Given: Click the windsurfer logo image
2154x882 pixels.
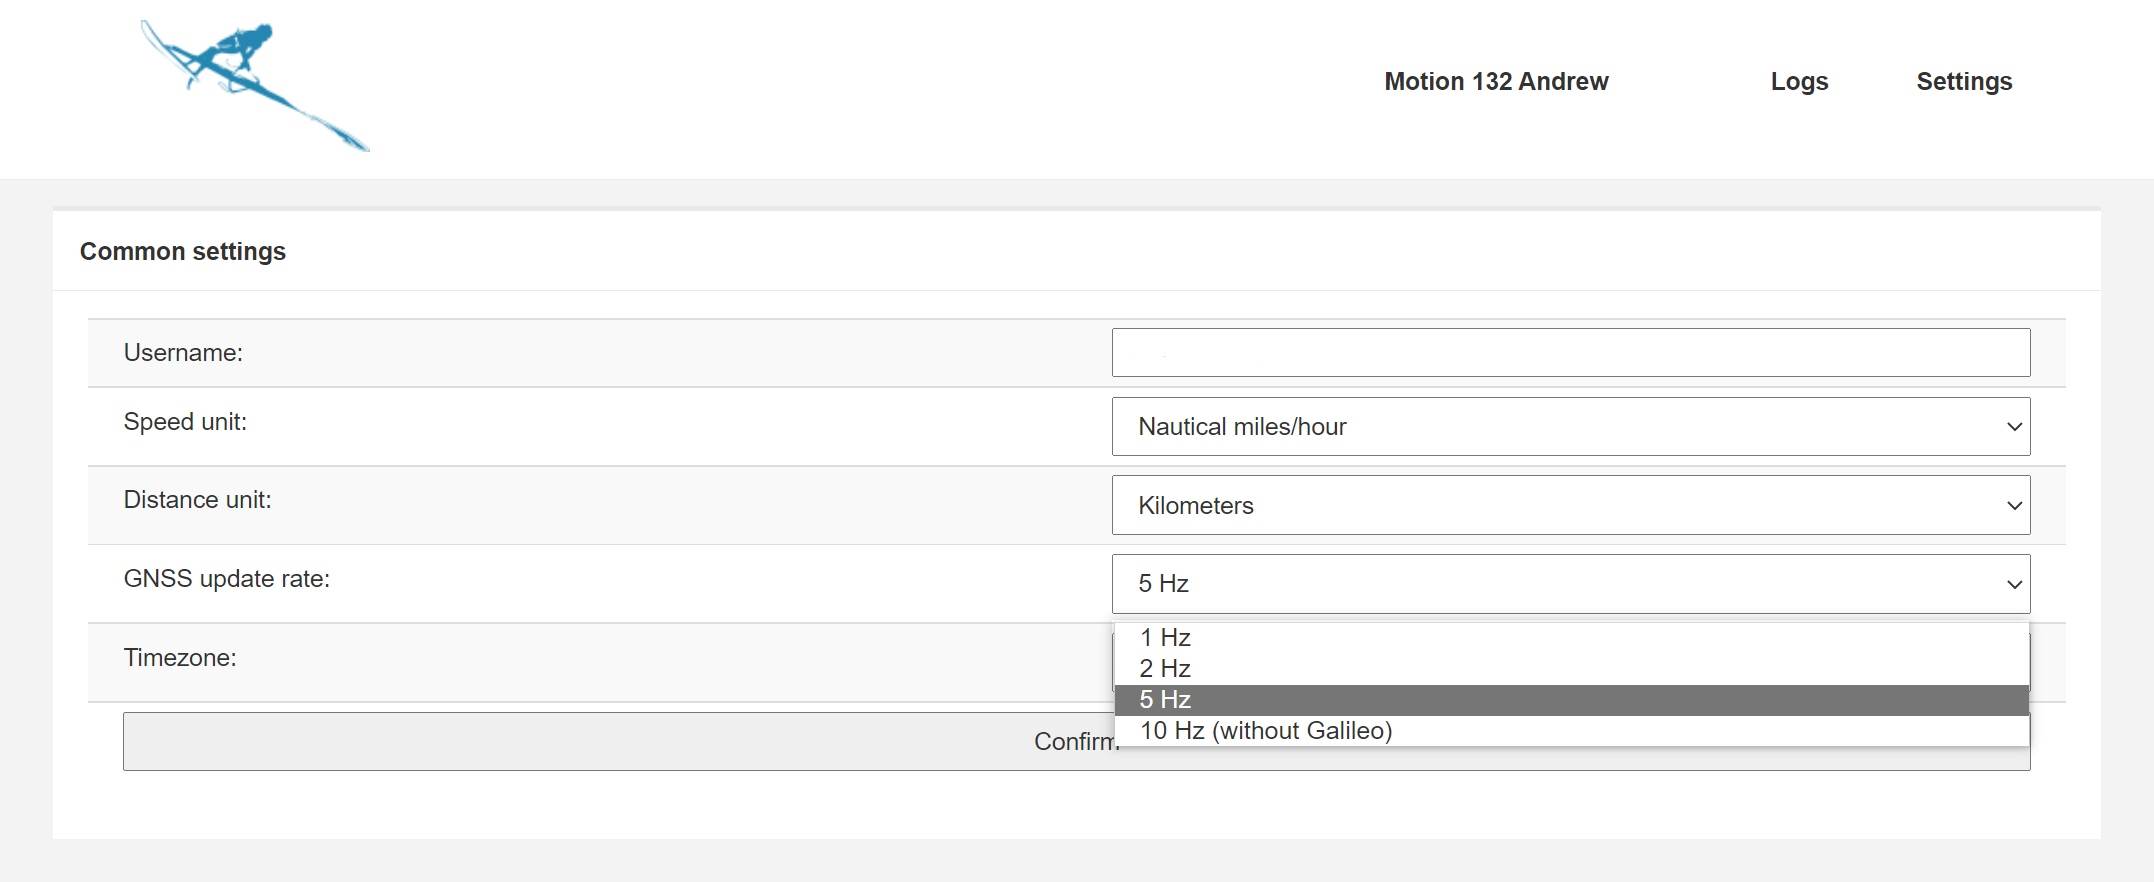Looking at the screenshot, I should [254, 85].
